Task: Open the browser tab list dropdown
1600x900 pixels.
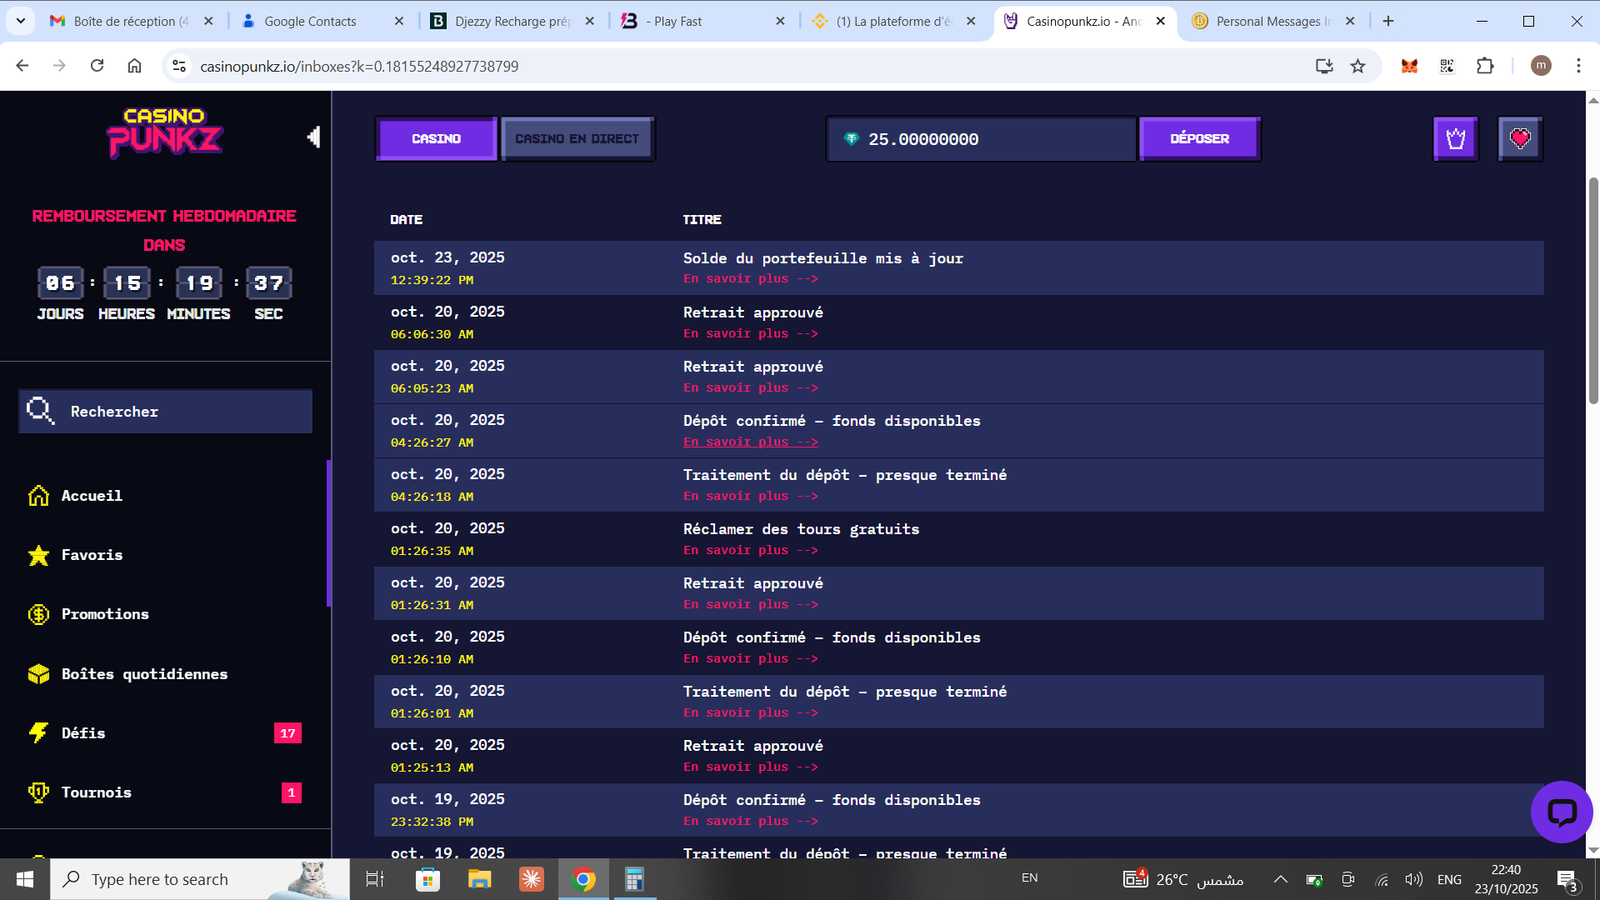Action: point(20,21)
